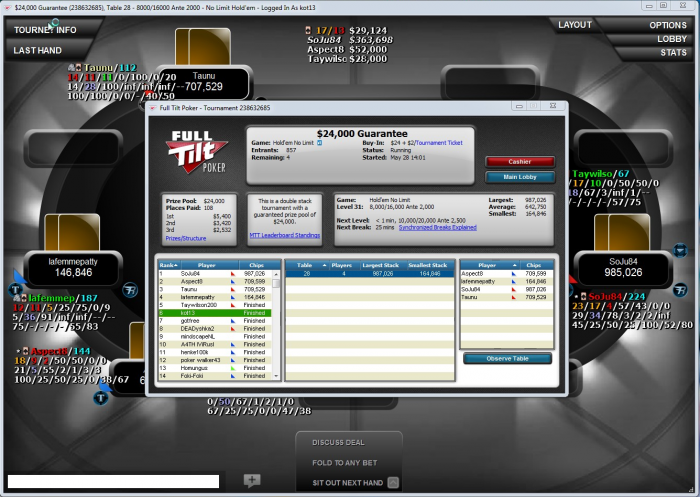Screen dimensions: 700x497
Task: Sort rank list by Rank column
Action: tap(169, 265)
